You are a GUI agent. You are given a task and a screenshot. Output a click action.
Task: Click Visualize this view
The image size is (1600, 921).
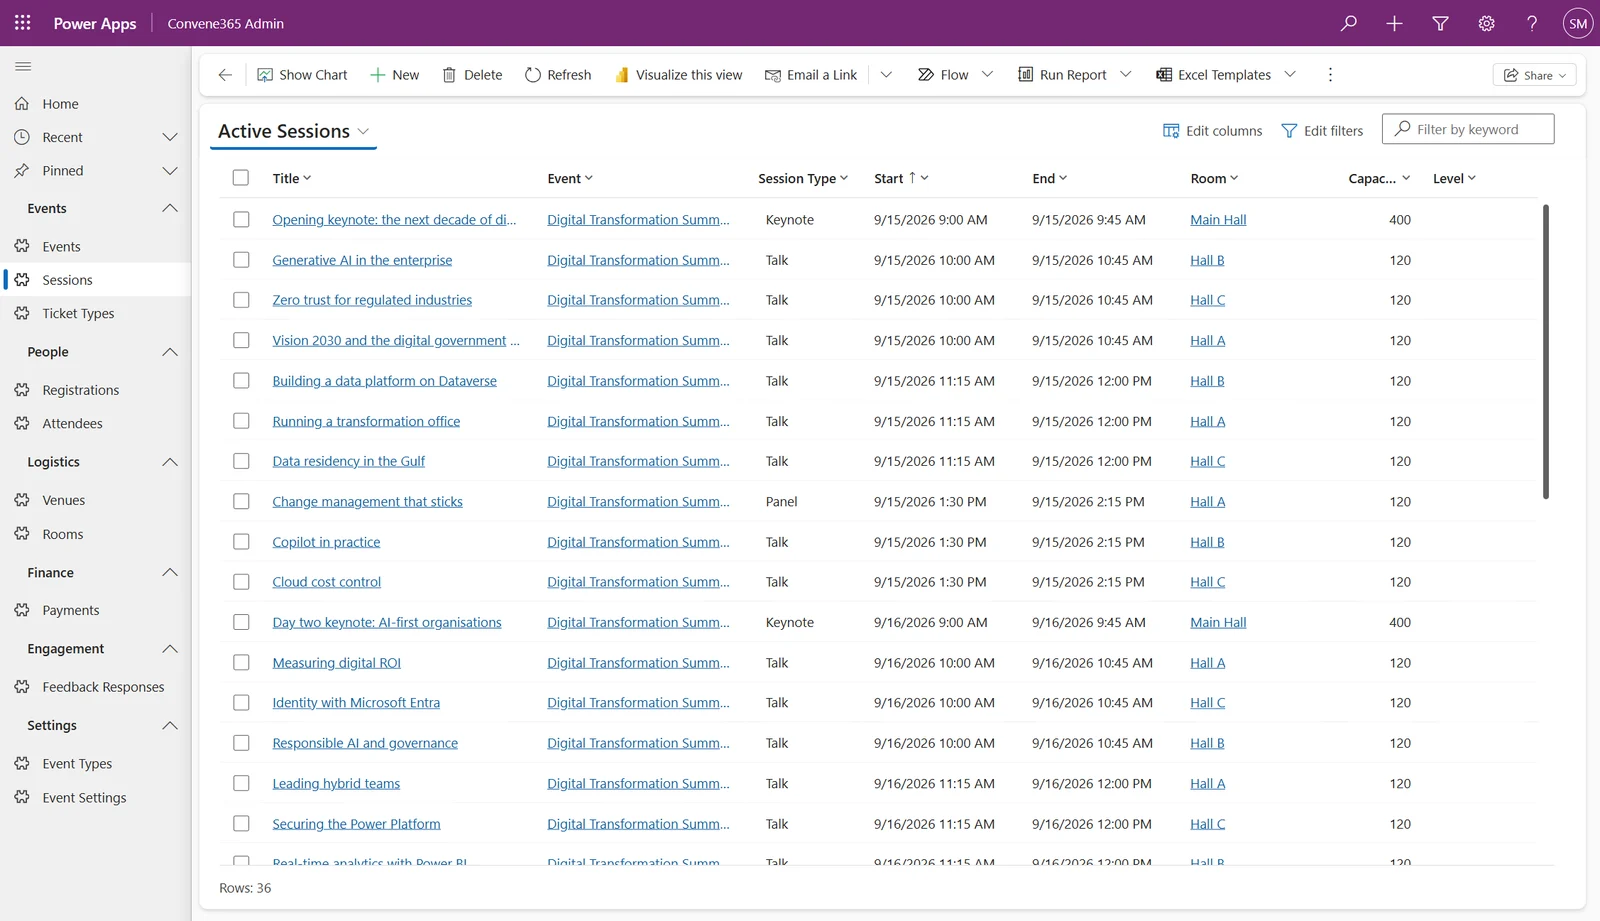[x=678, y=75]
